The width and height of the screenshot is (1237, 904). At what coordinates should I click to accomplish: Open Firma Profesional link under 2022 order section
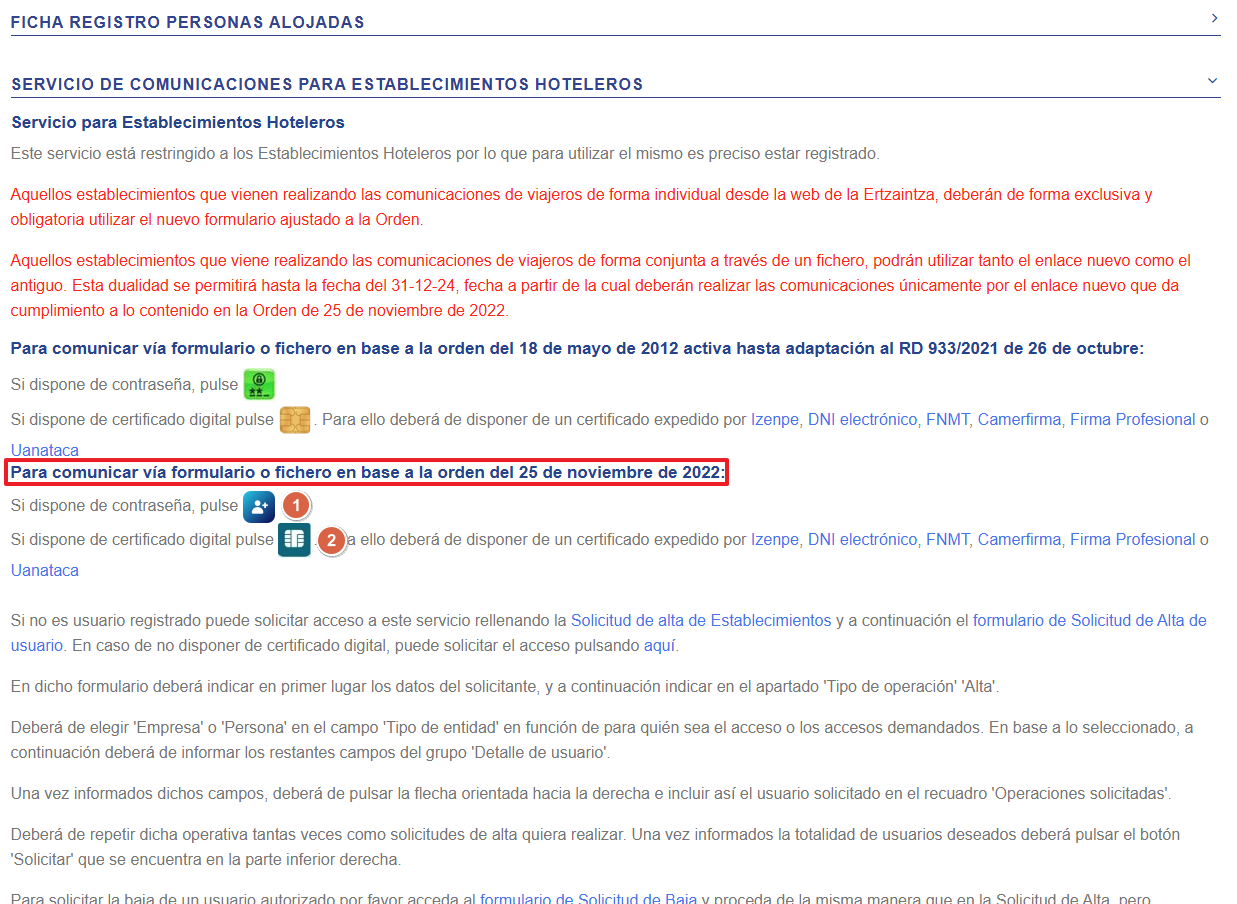tap(1132, 540)
